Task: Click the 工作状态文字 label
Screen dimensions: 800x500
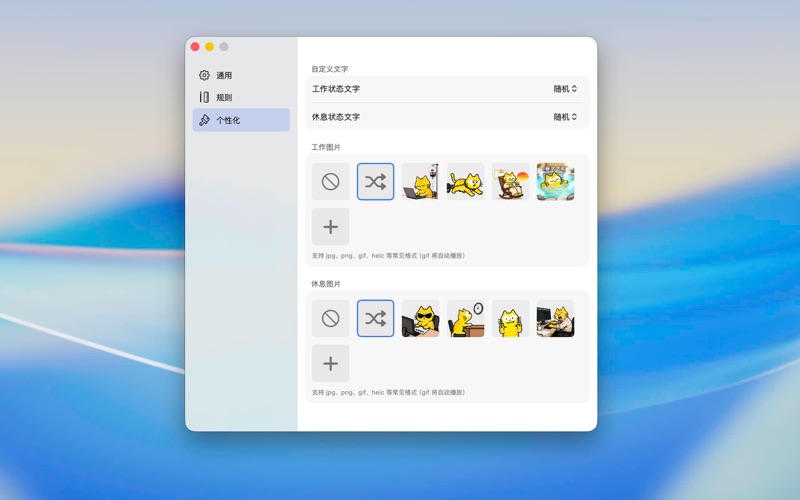Action: point(336,89)
